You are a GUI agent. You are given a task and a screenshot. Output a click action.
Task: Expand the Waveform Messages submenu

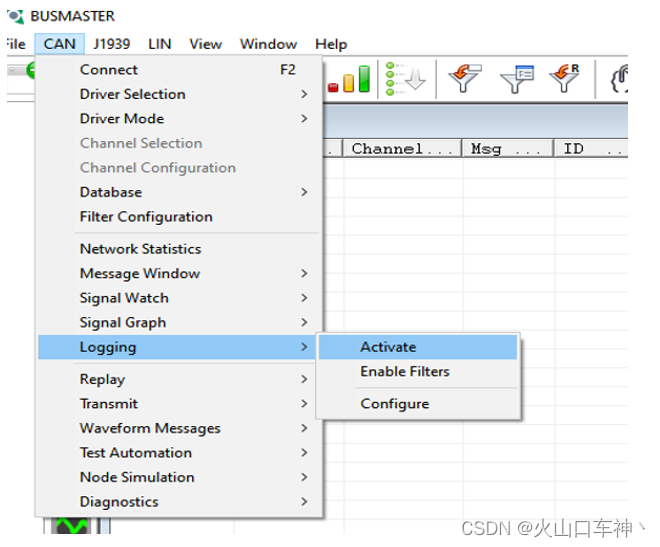tap(179, 428)
